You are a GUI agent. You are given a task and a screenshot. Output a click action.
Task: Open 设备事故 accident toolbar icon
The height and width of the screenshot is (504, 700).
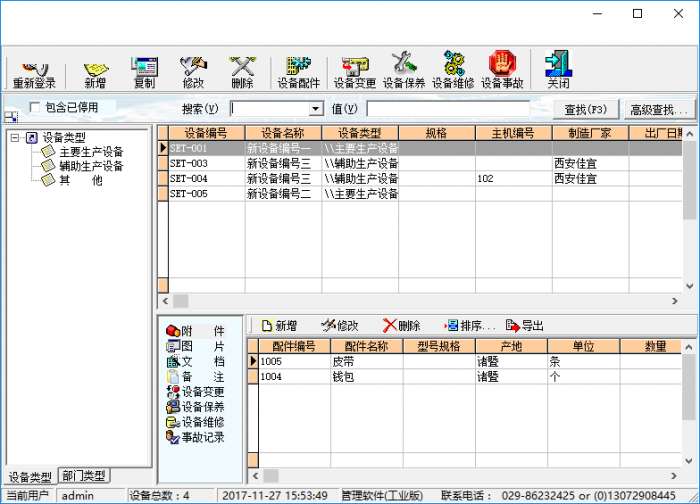[x=502, y=70]
